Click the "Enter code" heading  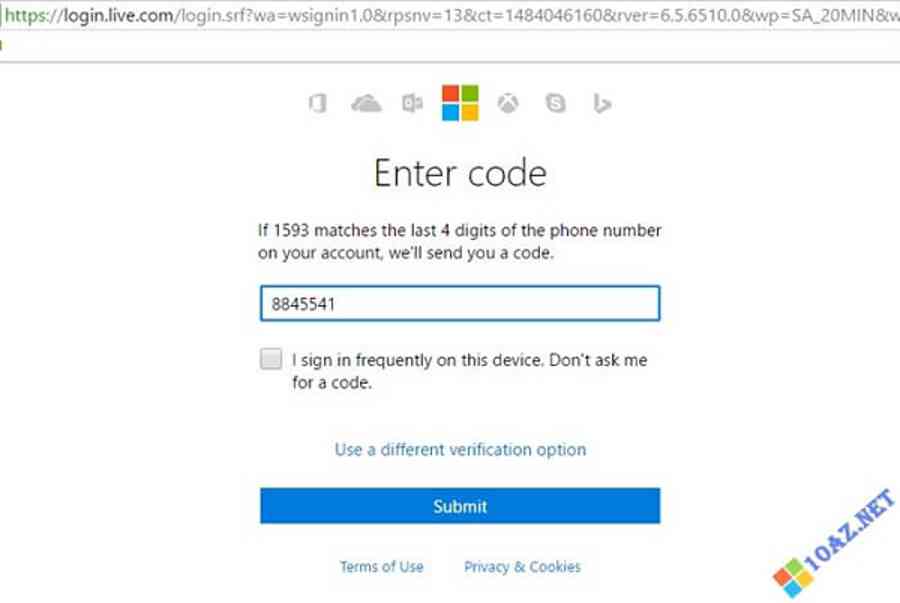460,173
